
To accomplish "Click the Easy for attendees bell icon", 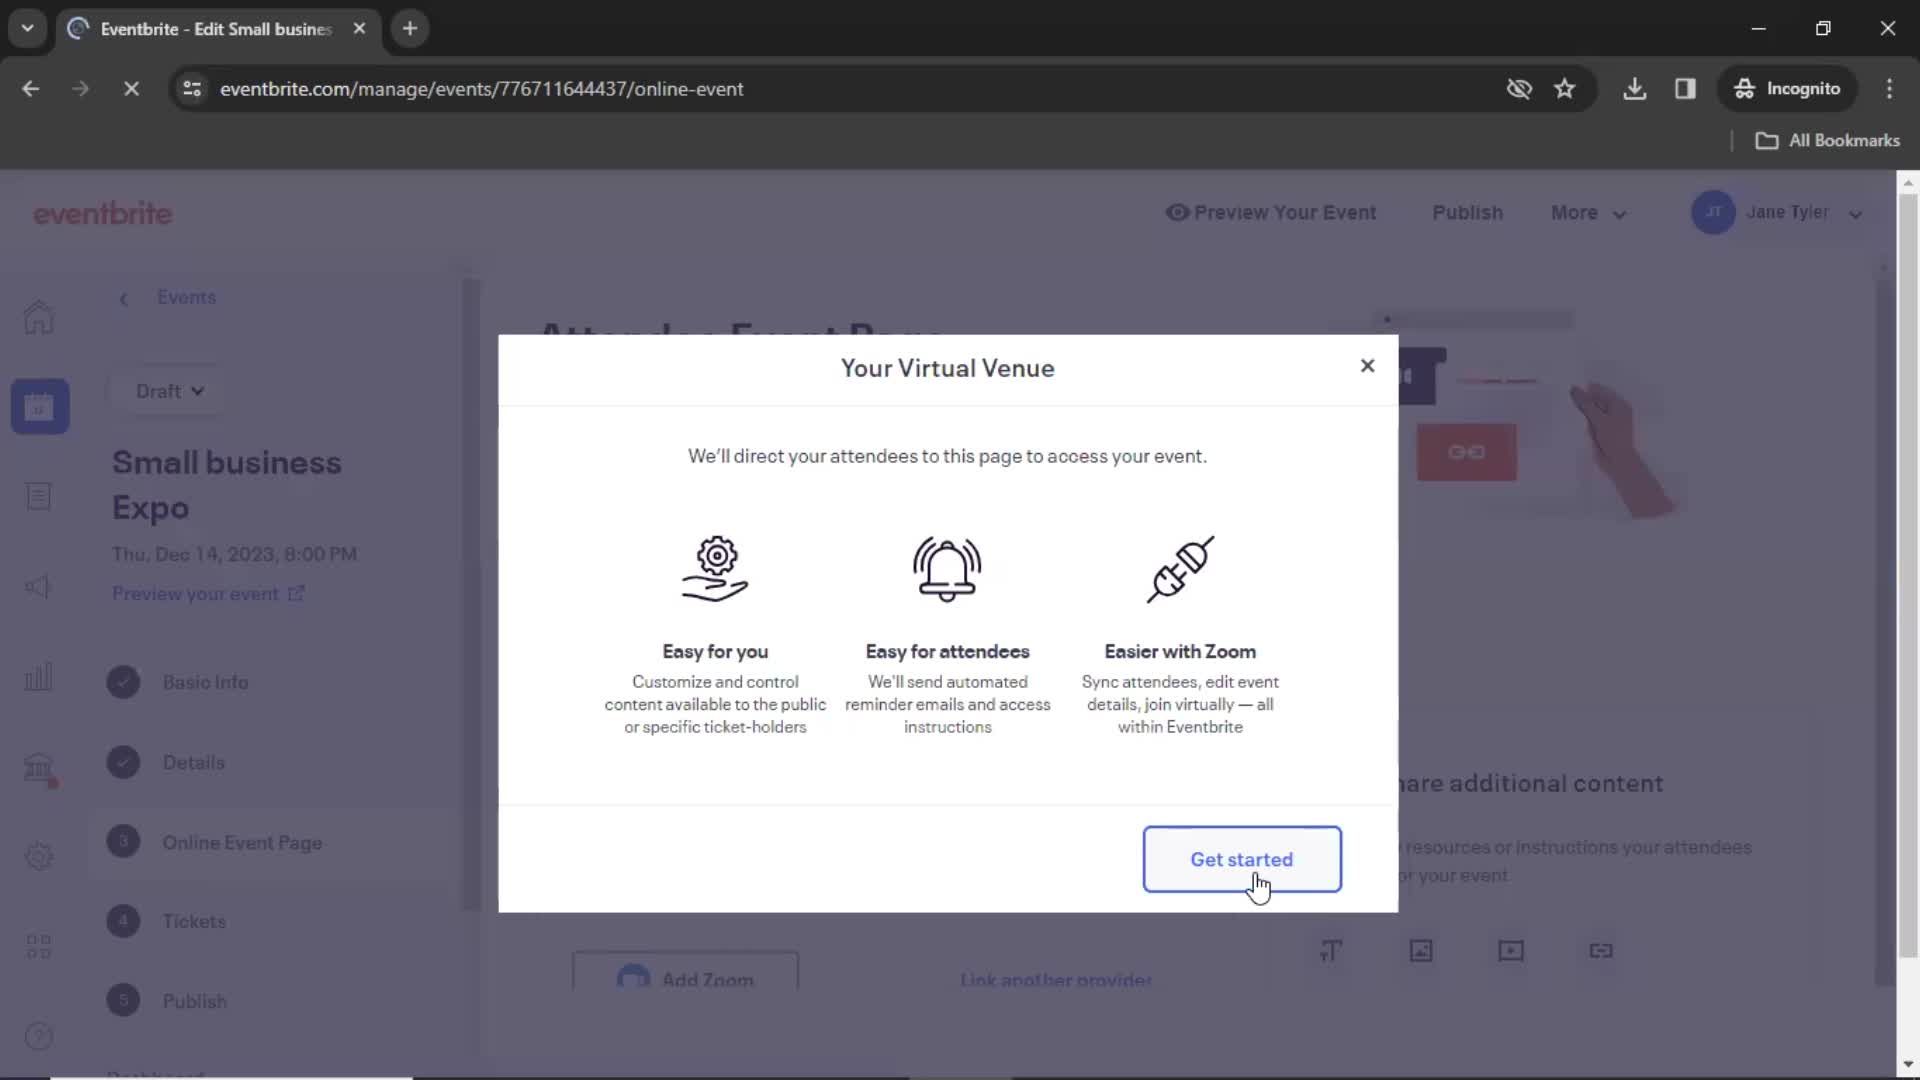I will click(947, 569).
